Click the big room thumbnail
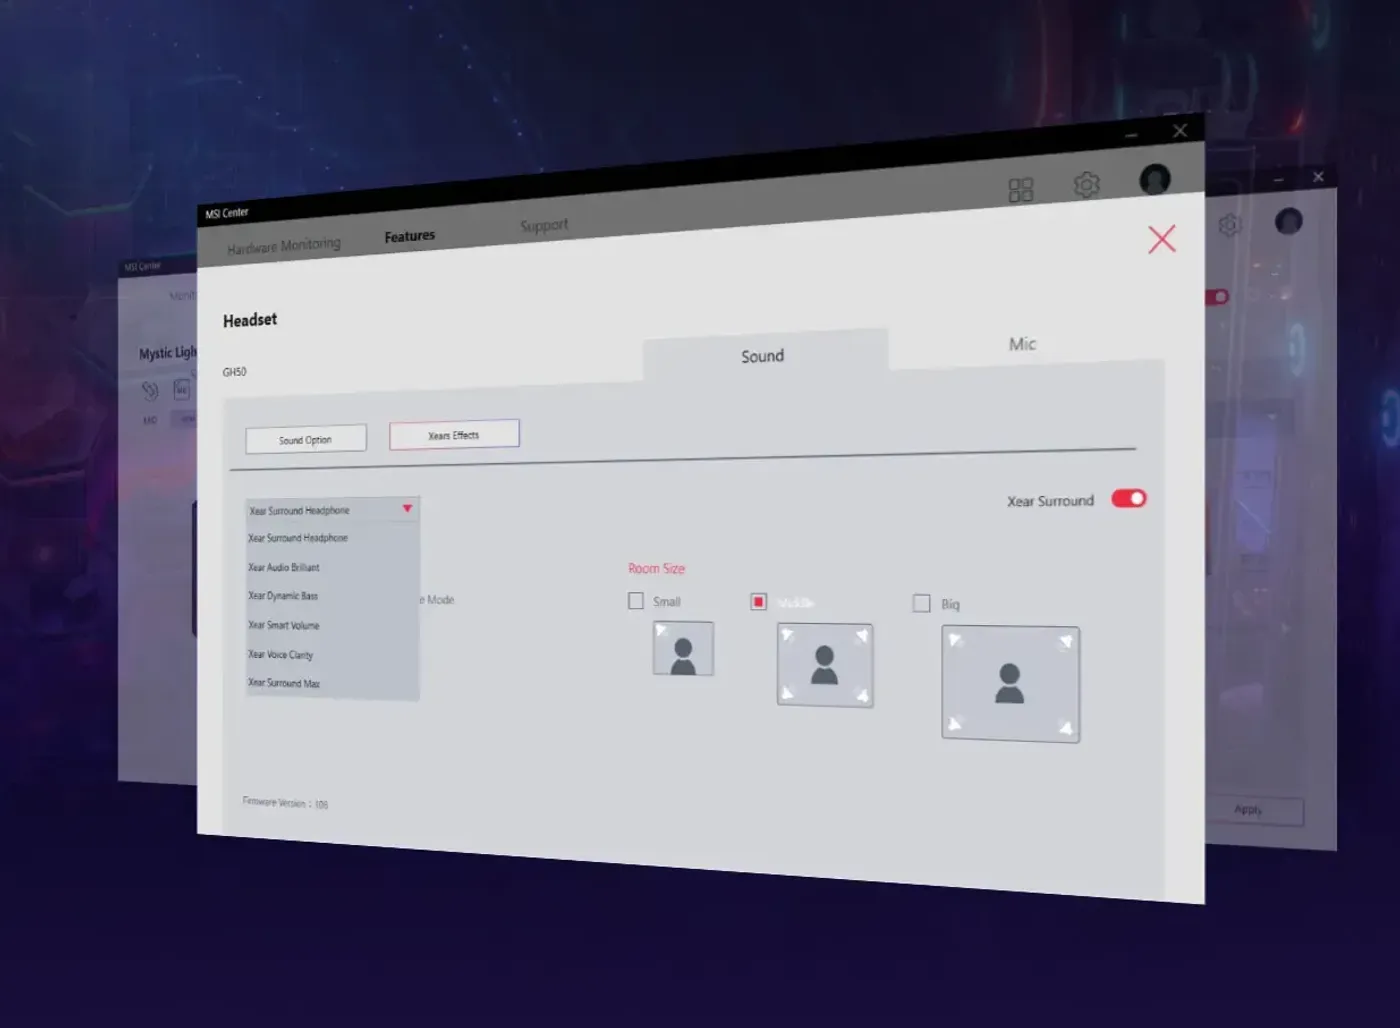This screenshot has width=1400, height=1028. click(1010, 684)
